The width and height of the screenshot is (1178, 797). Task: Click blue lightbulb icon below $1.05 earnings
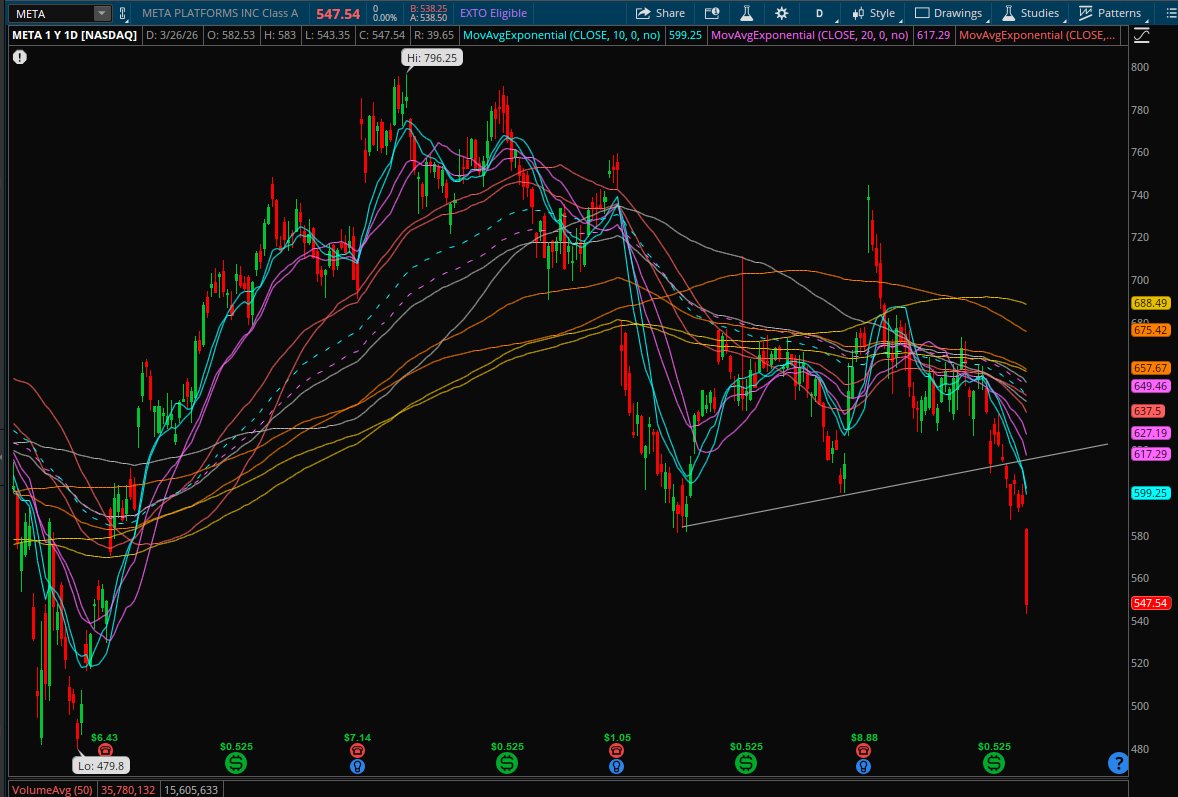(617, 766)
